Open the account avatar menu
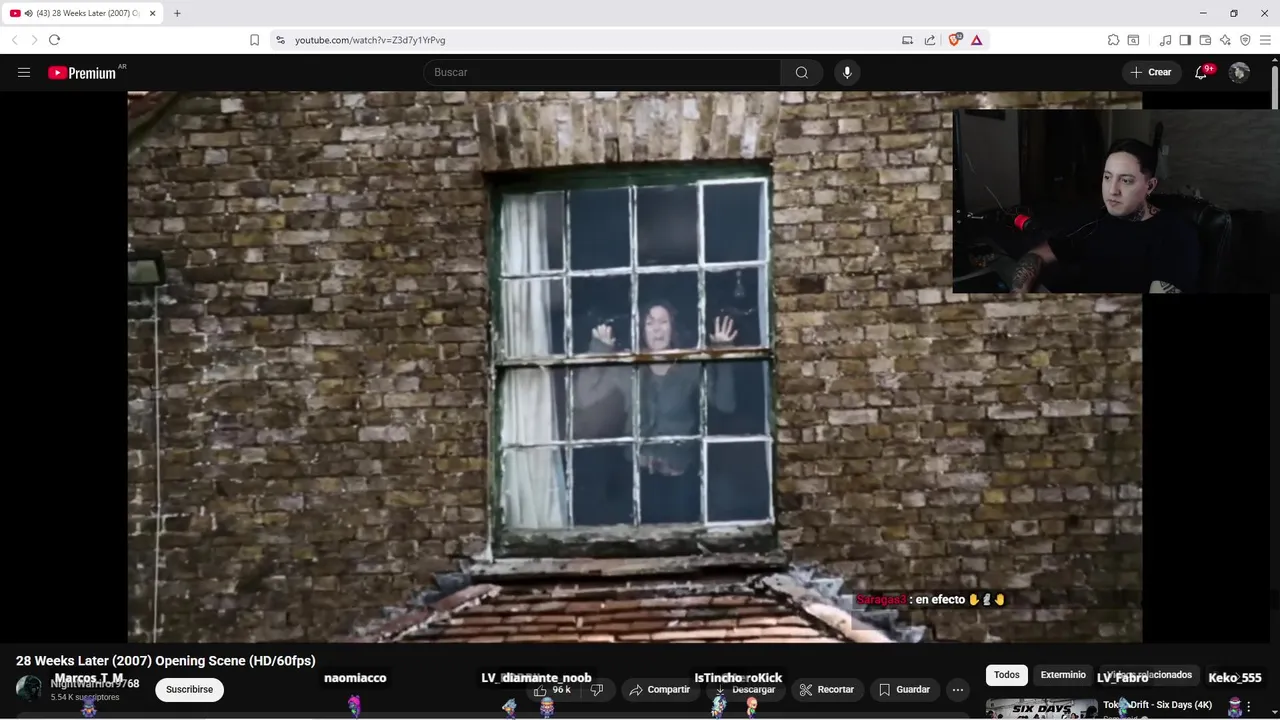This screenshot has width=1280, height=720. [x=1239, y=72]
